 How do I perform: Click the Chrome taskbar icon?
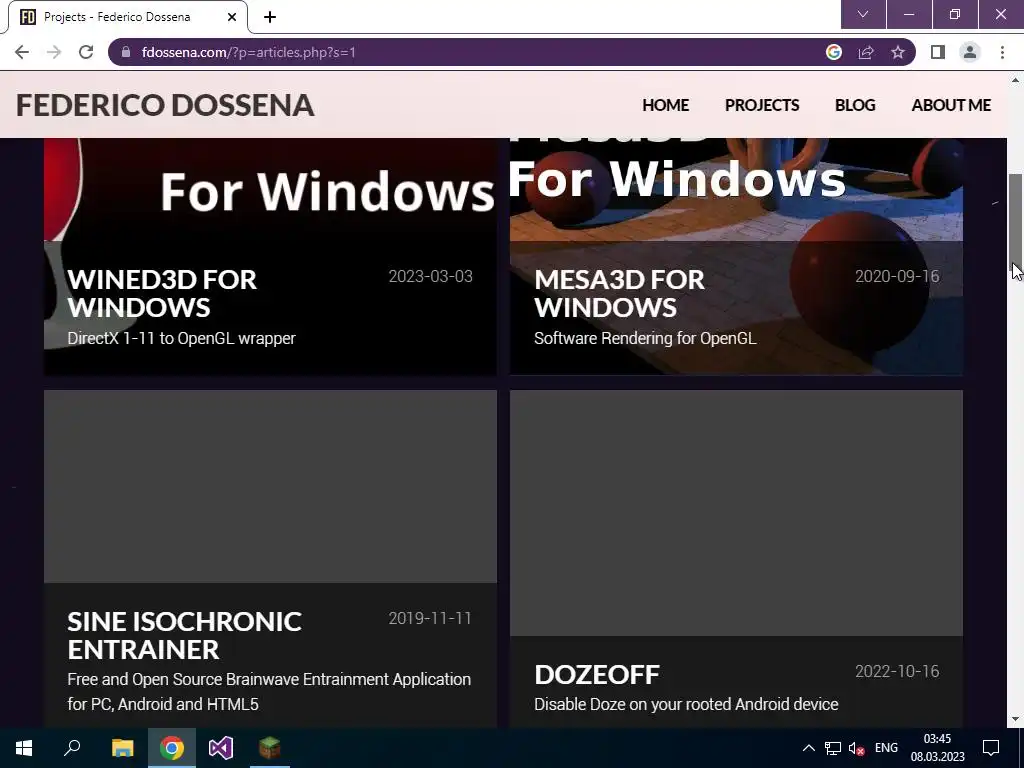(172, 748)
